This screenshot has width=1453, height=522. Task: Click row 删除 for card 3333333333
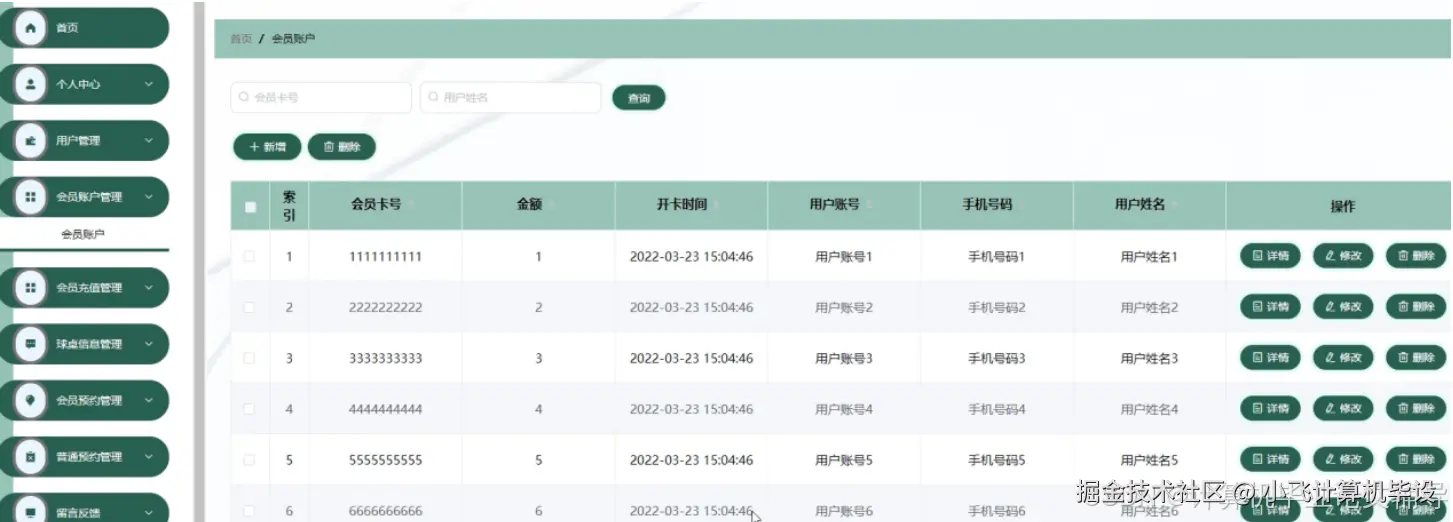click(x=1416, y=357)
